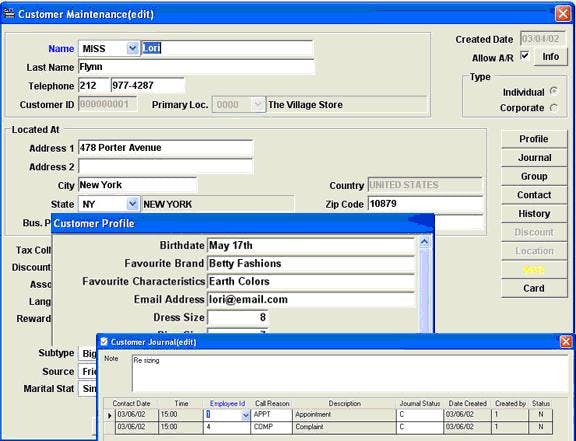This screenshot has height=441, width=576.
Task: Click the Zip Code field 10879
Action: point(425,204)
